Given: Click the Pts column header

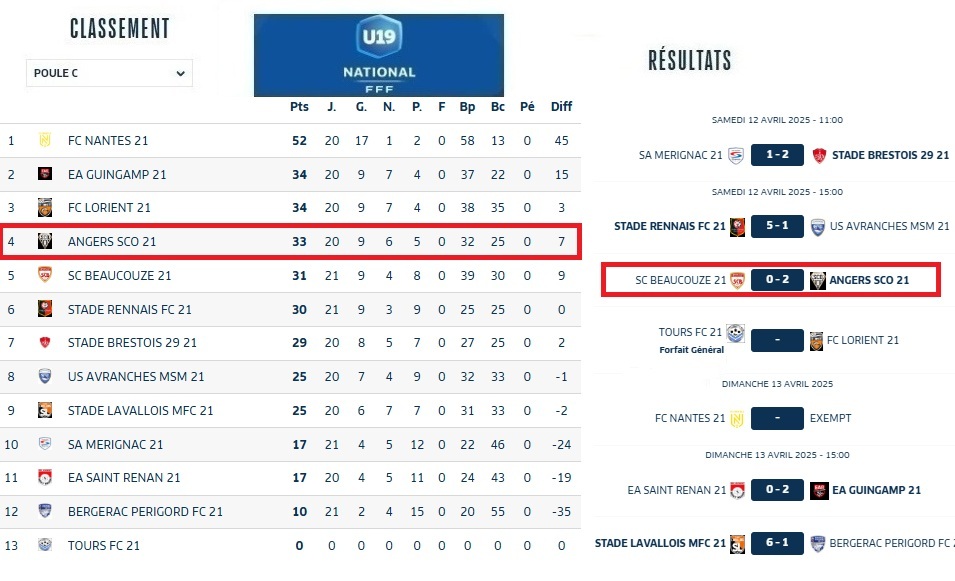Looking at the screenshot, I should 299,107.
